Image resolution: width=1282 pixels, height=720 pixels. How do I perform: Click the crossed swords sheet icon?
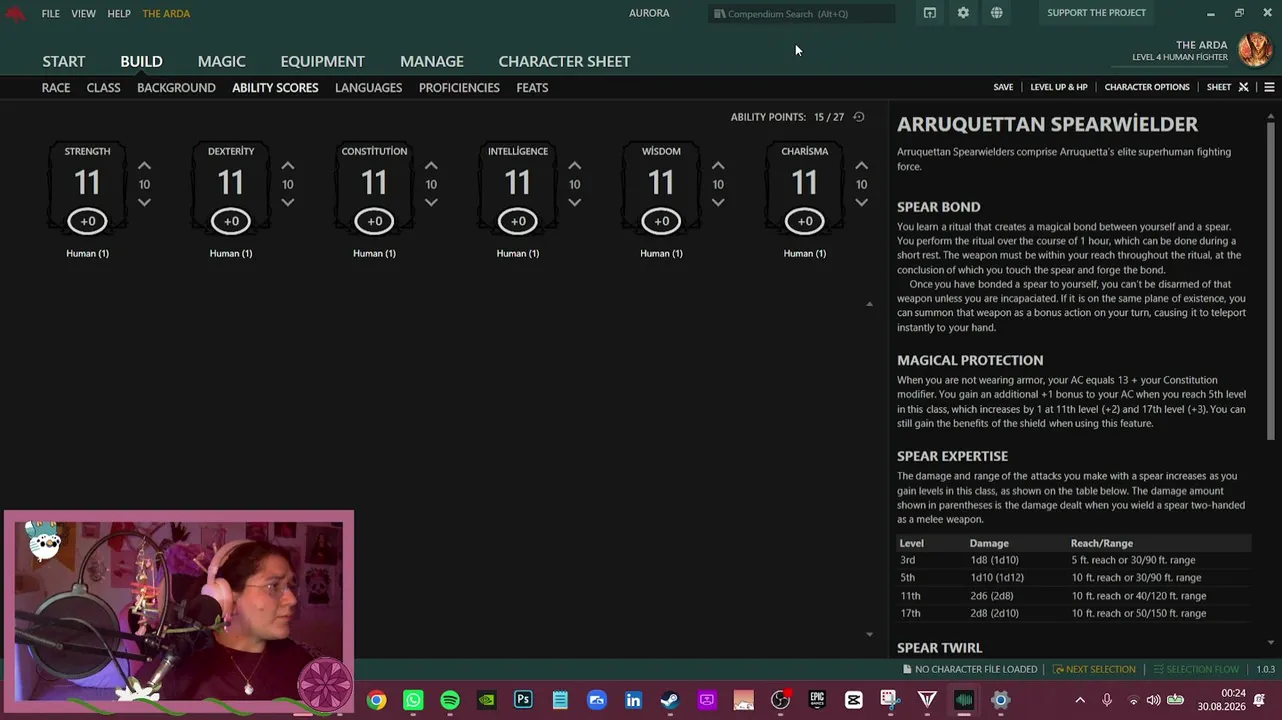pos(1244,87)
